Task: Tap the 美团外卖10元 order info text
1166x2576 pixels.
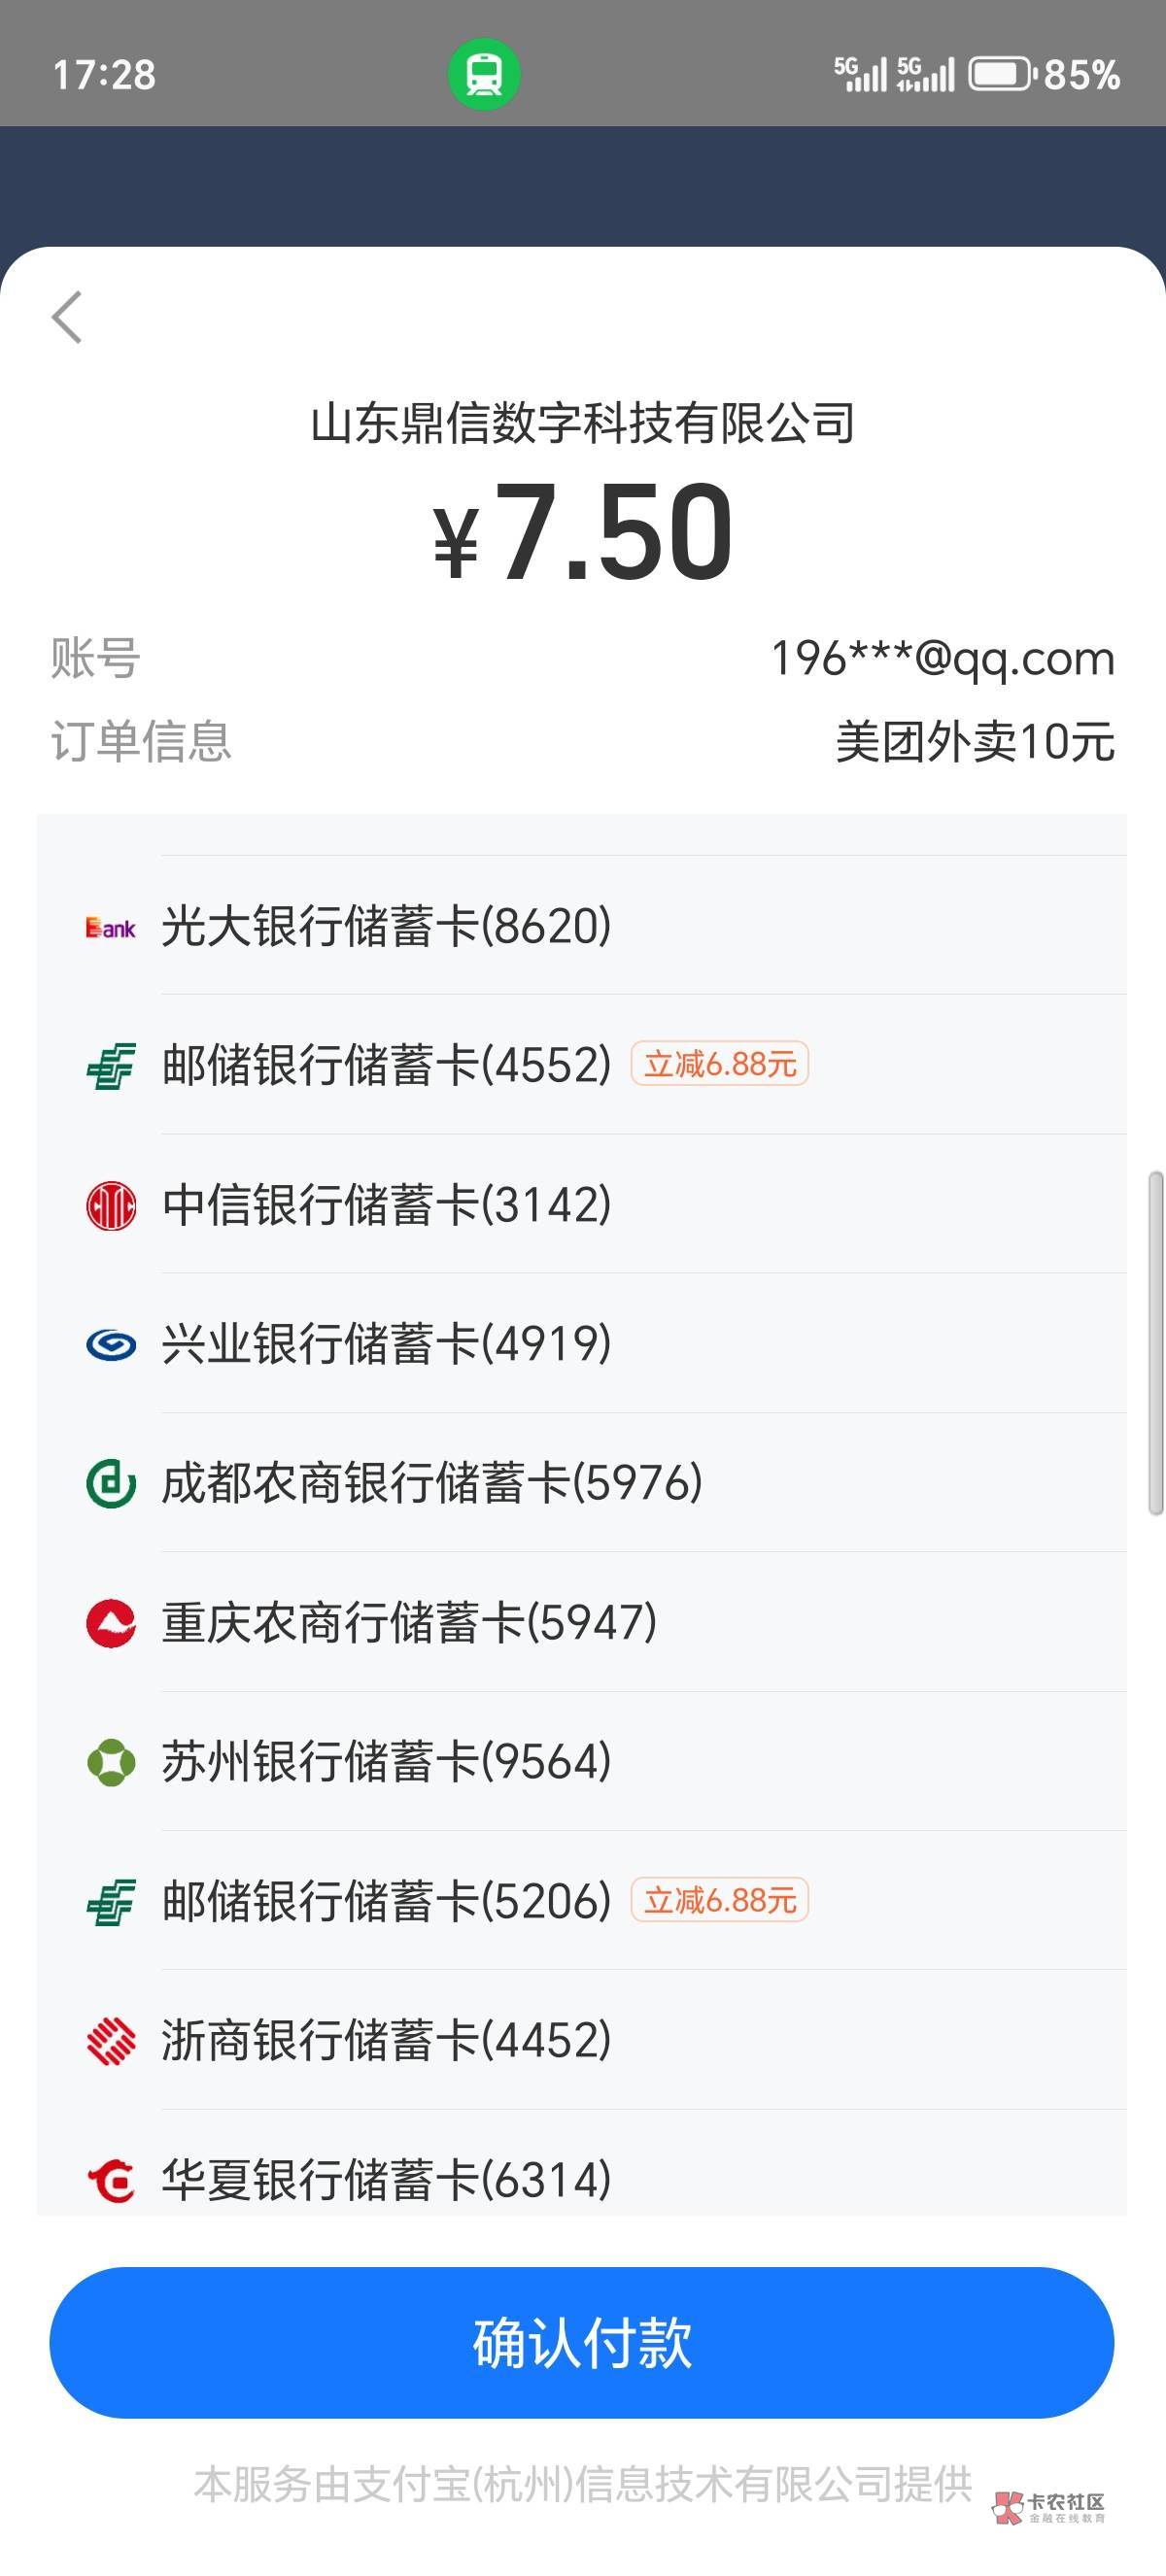Action: (974, 742)
